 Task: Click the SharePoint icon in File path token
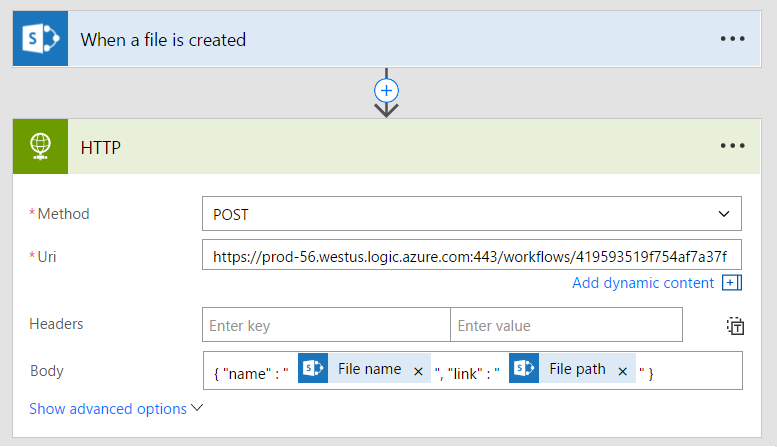pos(523,369)
